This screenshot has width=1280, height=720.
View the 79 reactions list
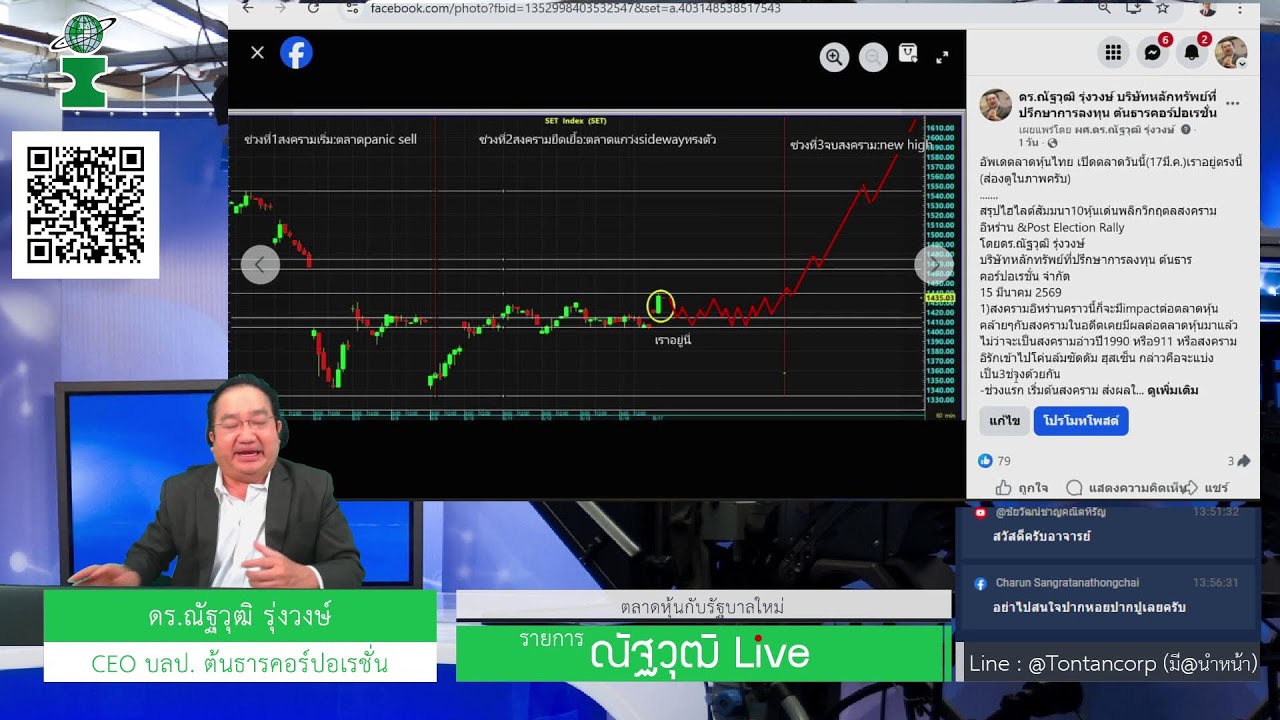click(995, 461)
